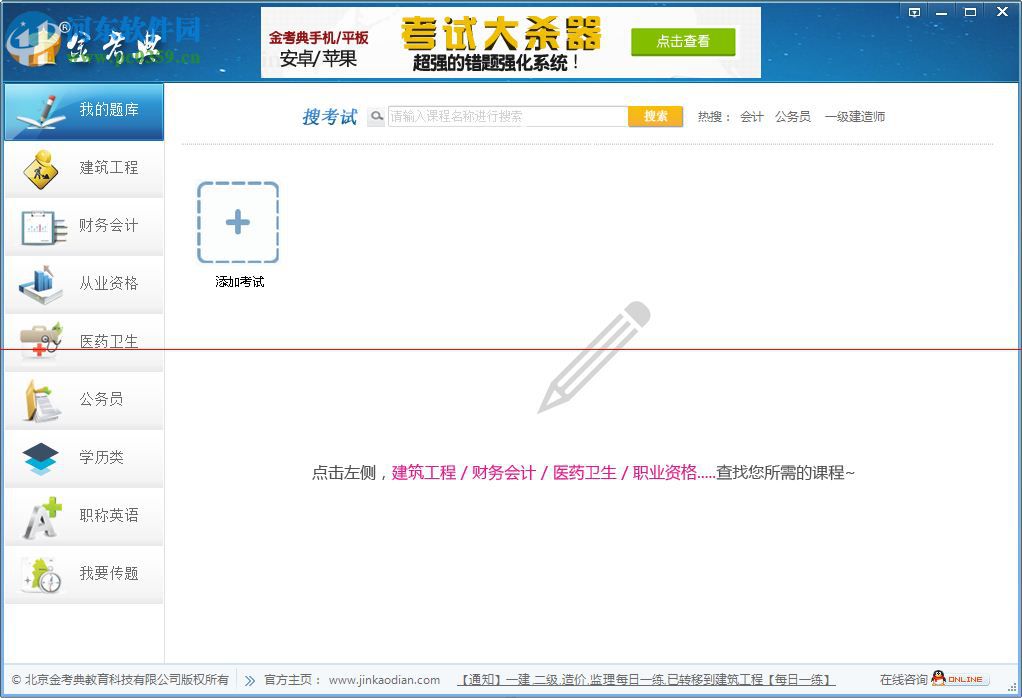
Task: Click the panel icon left of minimize button
Action: click(x=912, y=12)
